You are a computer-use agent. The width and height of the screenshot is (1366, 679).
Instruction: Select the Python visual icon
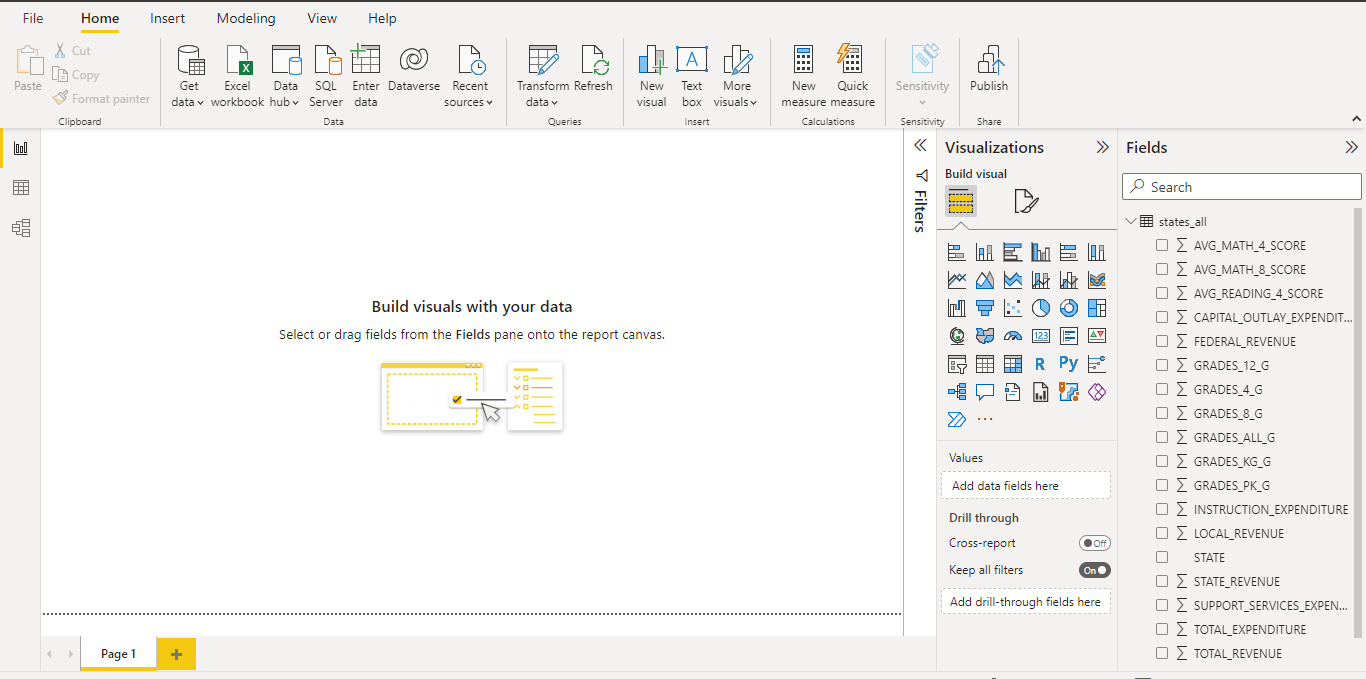coord(1068,364)
